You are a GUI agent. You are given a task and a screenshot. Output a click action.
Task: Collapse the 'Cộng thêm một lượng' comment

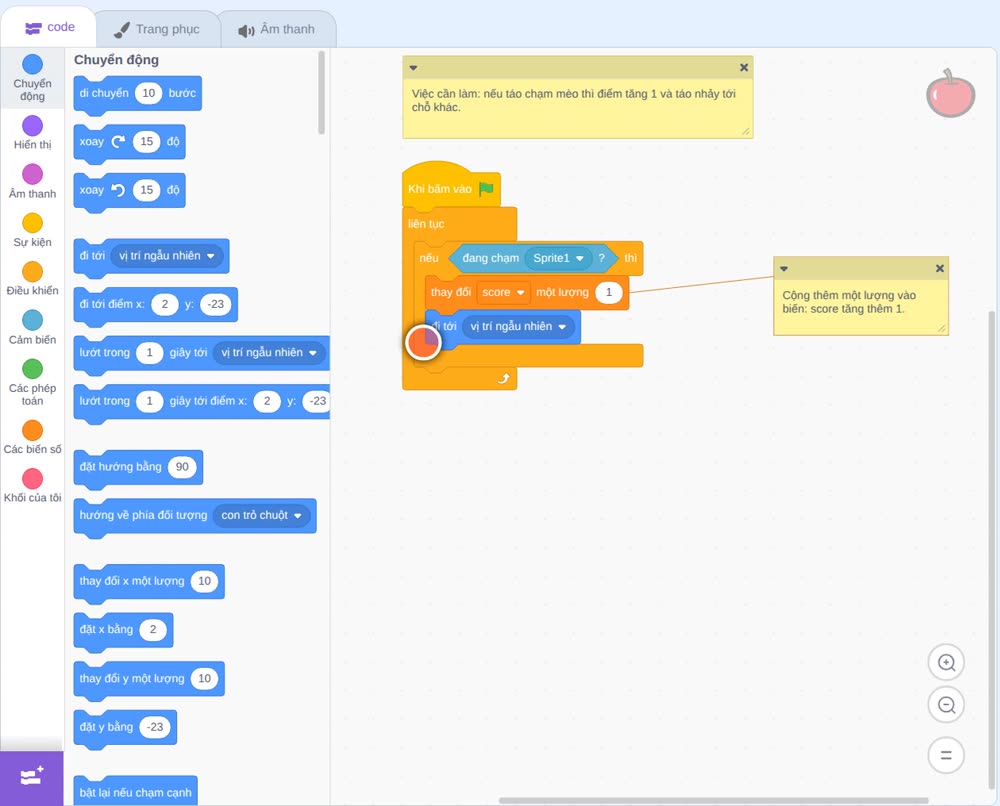pyautogui.click(x=784, y=268)
